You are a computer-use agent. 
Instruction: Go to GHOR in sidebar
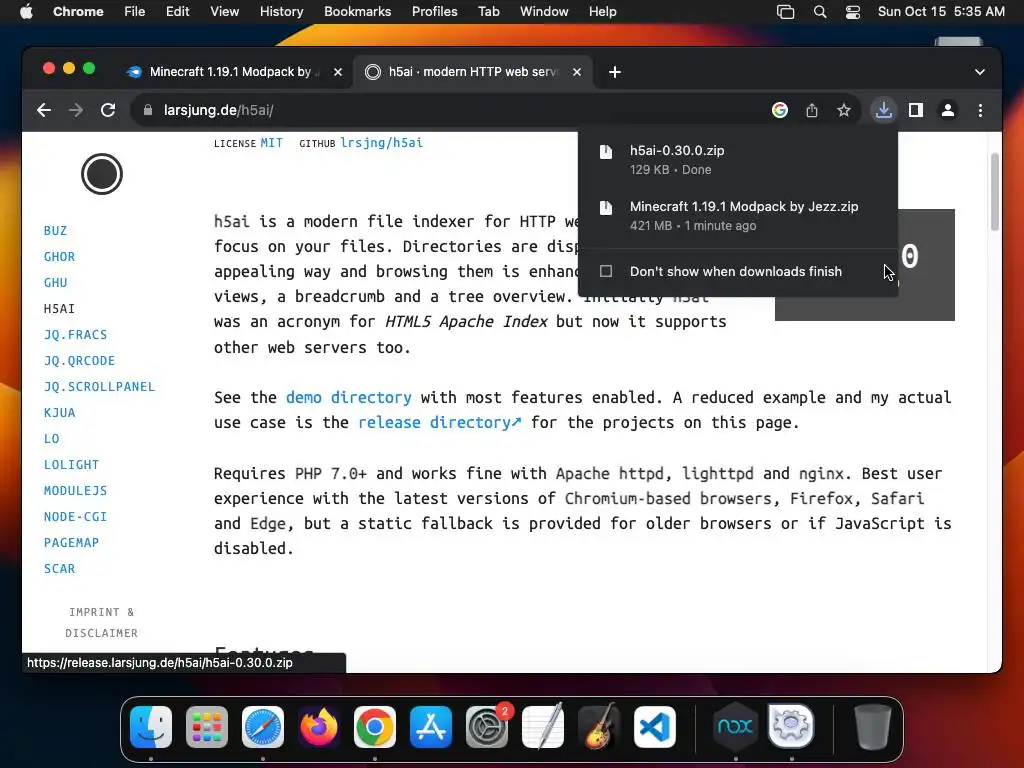59,257
